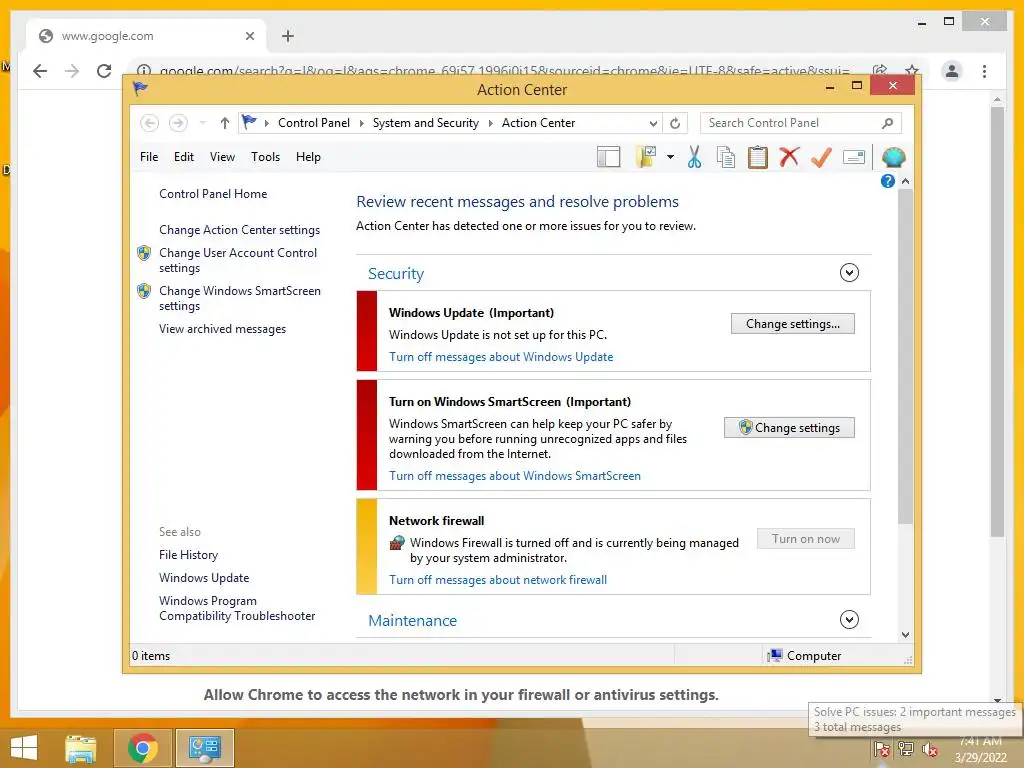Click scroll down arrow in Action Center
Screen dimensions: 1024x768
click(905, 635)
